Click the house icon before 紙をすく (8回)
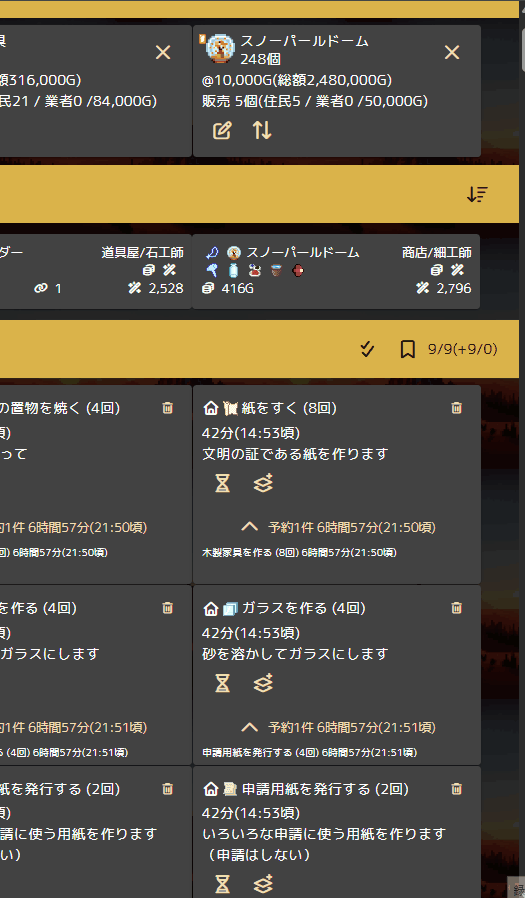525x898 pixels. click(x=210, y=408)
